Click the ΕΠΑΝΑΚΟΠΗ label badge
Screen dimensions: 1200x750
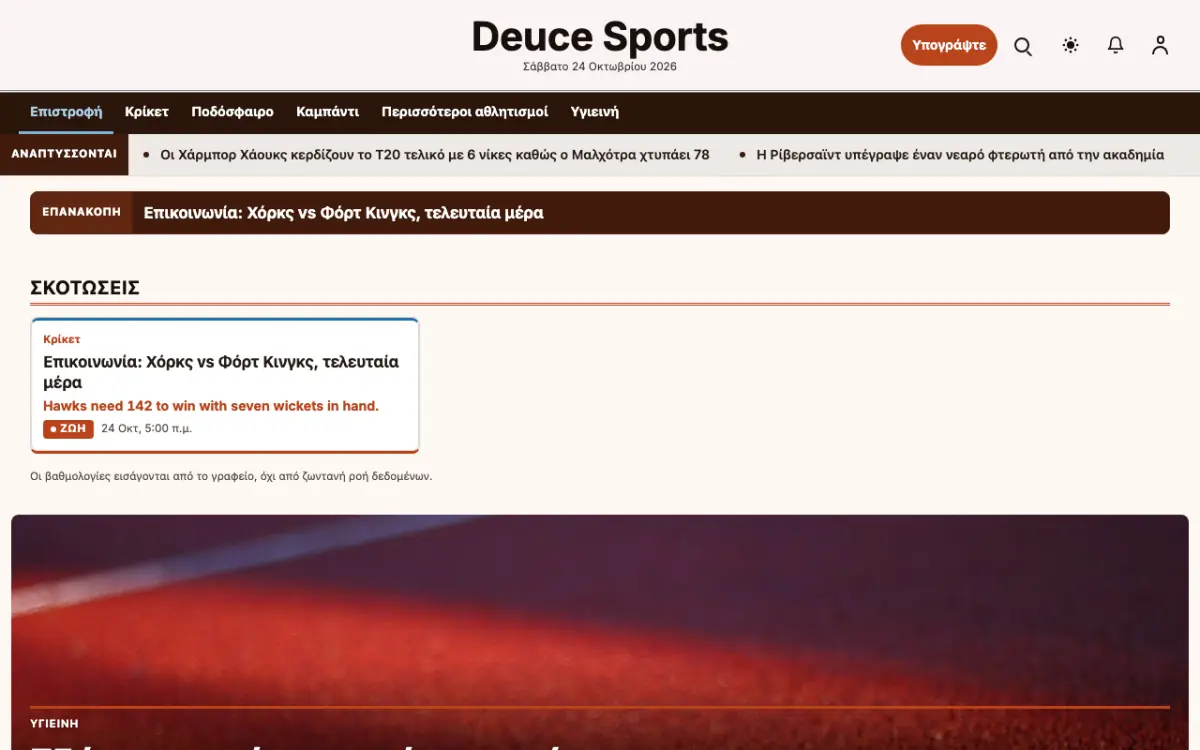pyautogui.click(x=81, y=213)
